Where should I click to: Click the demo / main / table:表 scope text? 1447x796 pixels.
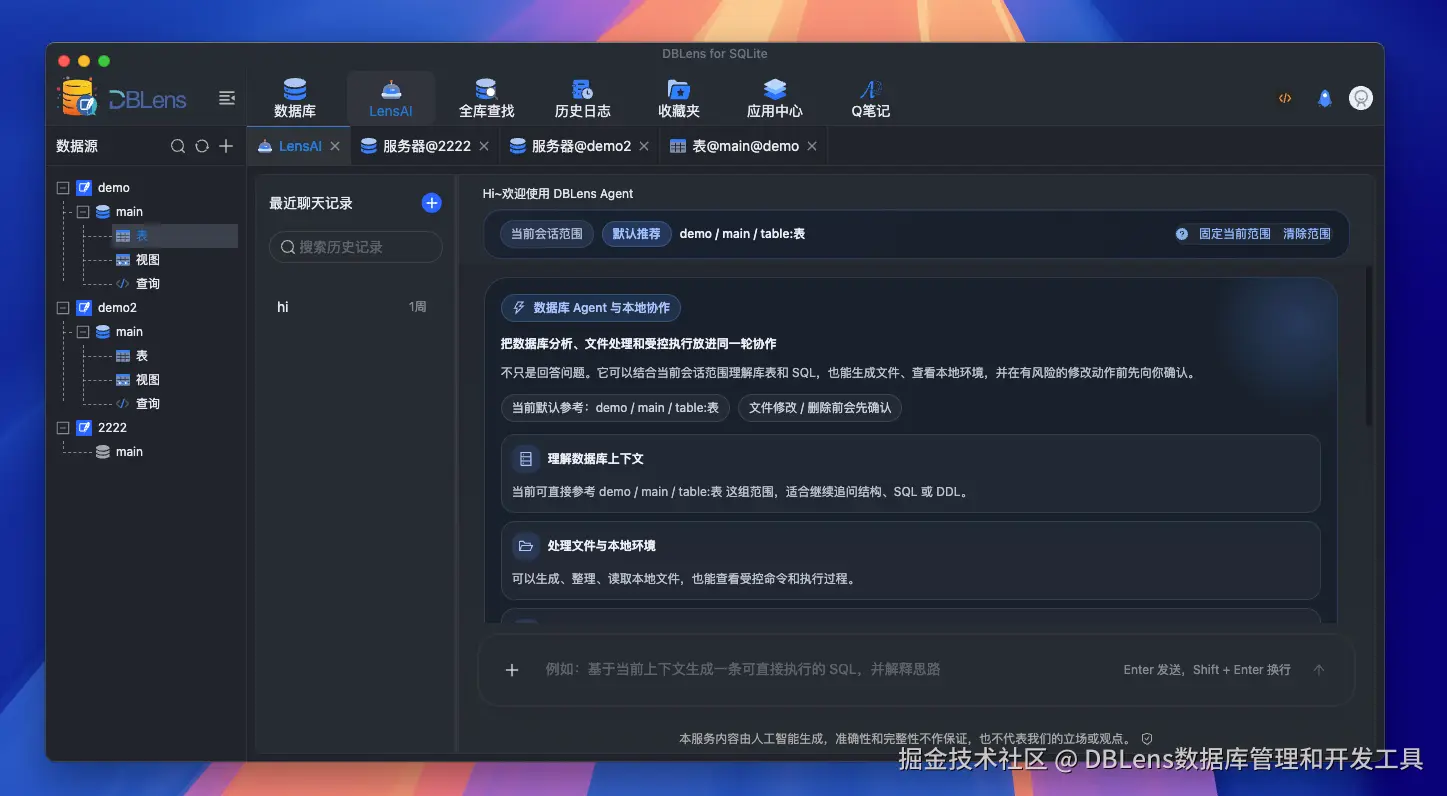742,234
